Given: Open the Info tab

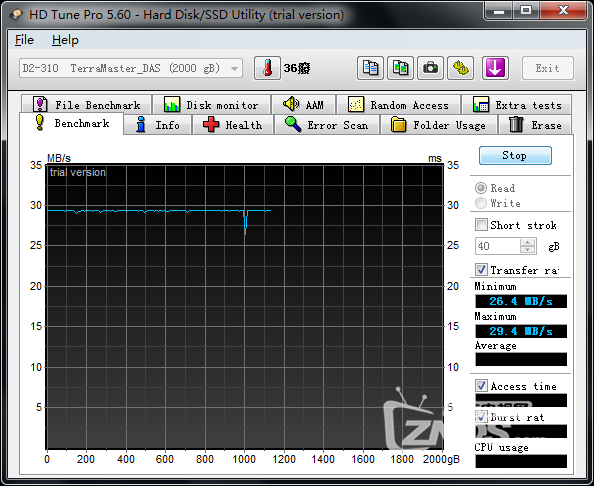Looking at the screenshot, I should click(158, 125).
